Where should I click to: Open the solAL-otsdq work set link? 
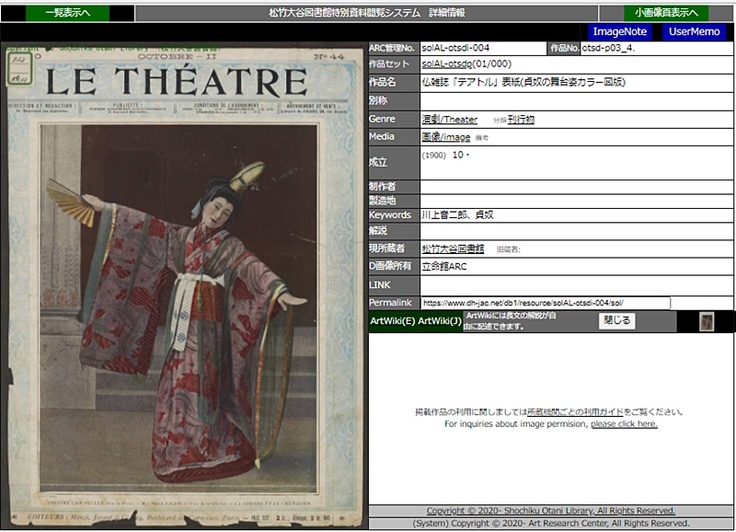[x=447, y=63]
